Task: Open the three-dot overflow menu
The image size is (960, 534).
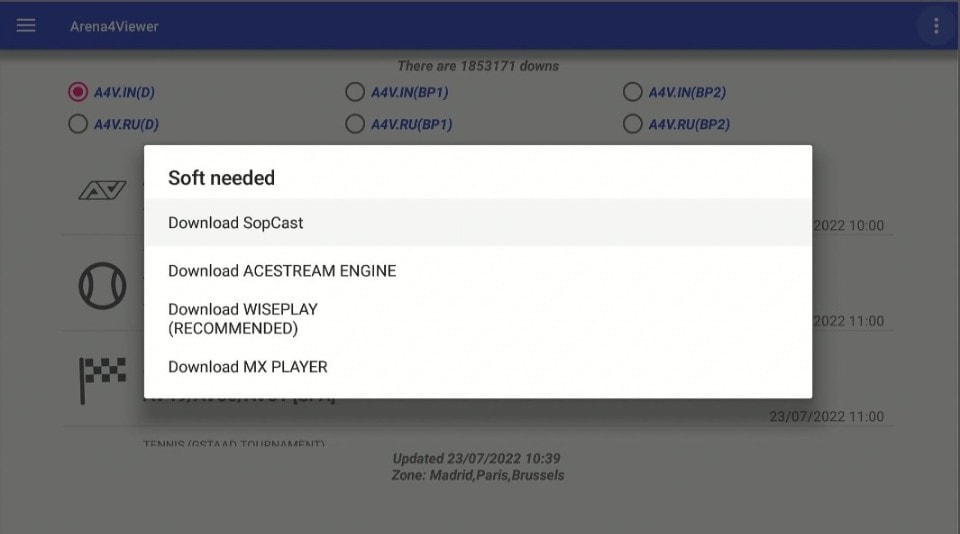Action: [x=936, y=26]
